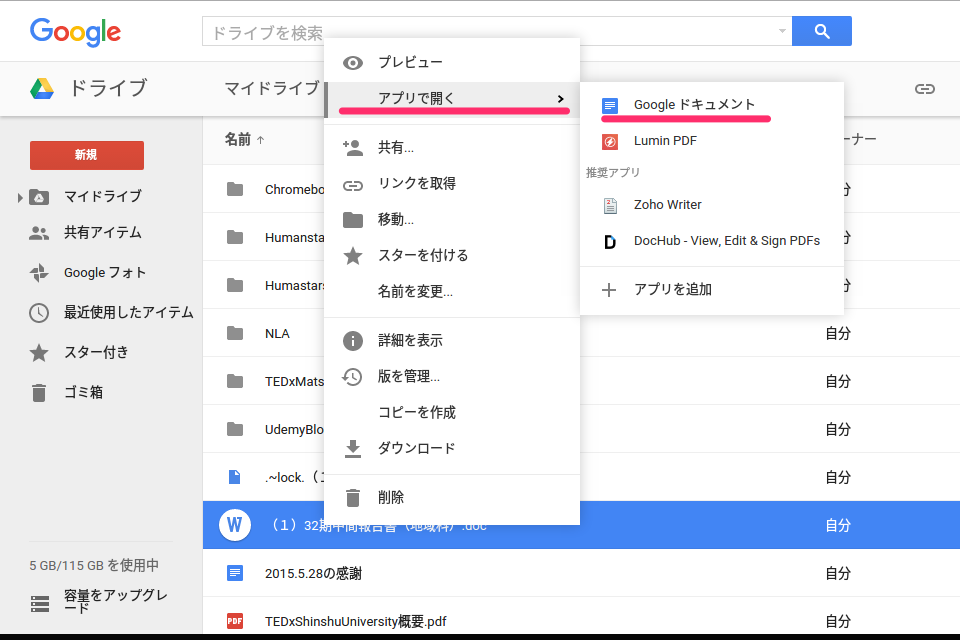
Task: Click the blue Docs icon of 2015.5.28の感謝
Action: 234,573
